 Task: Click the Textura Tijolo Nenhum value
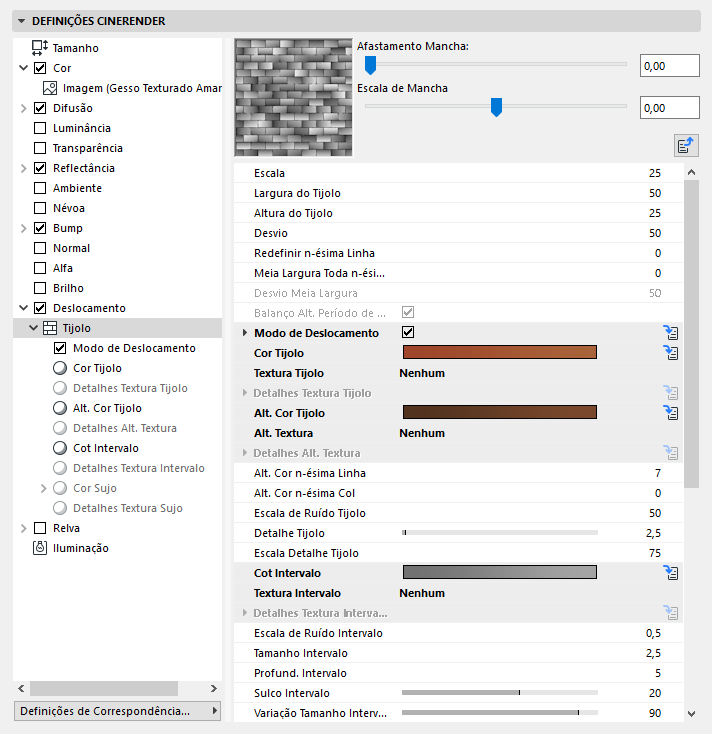422,373
